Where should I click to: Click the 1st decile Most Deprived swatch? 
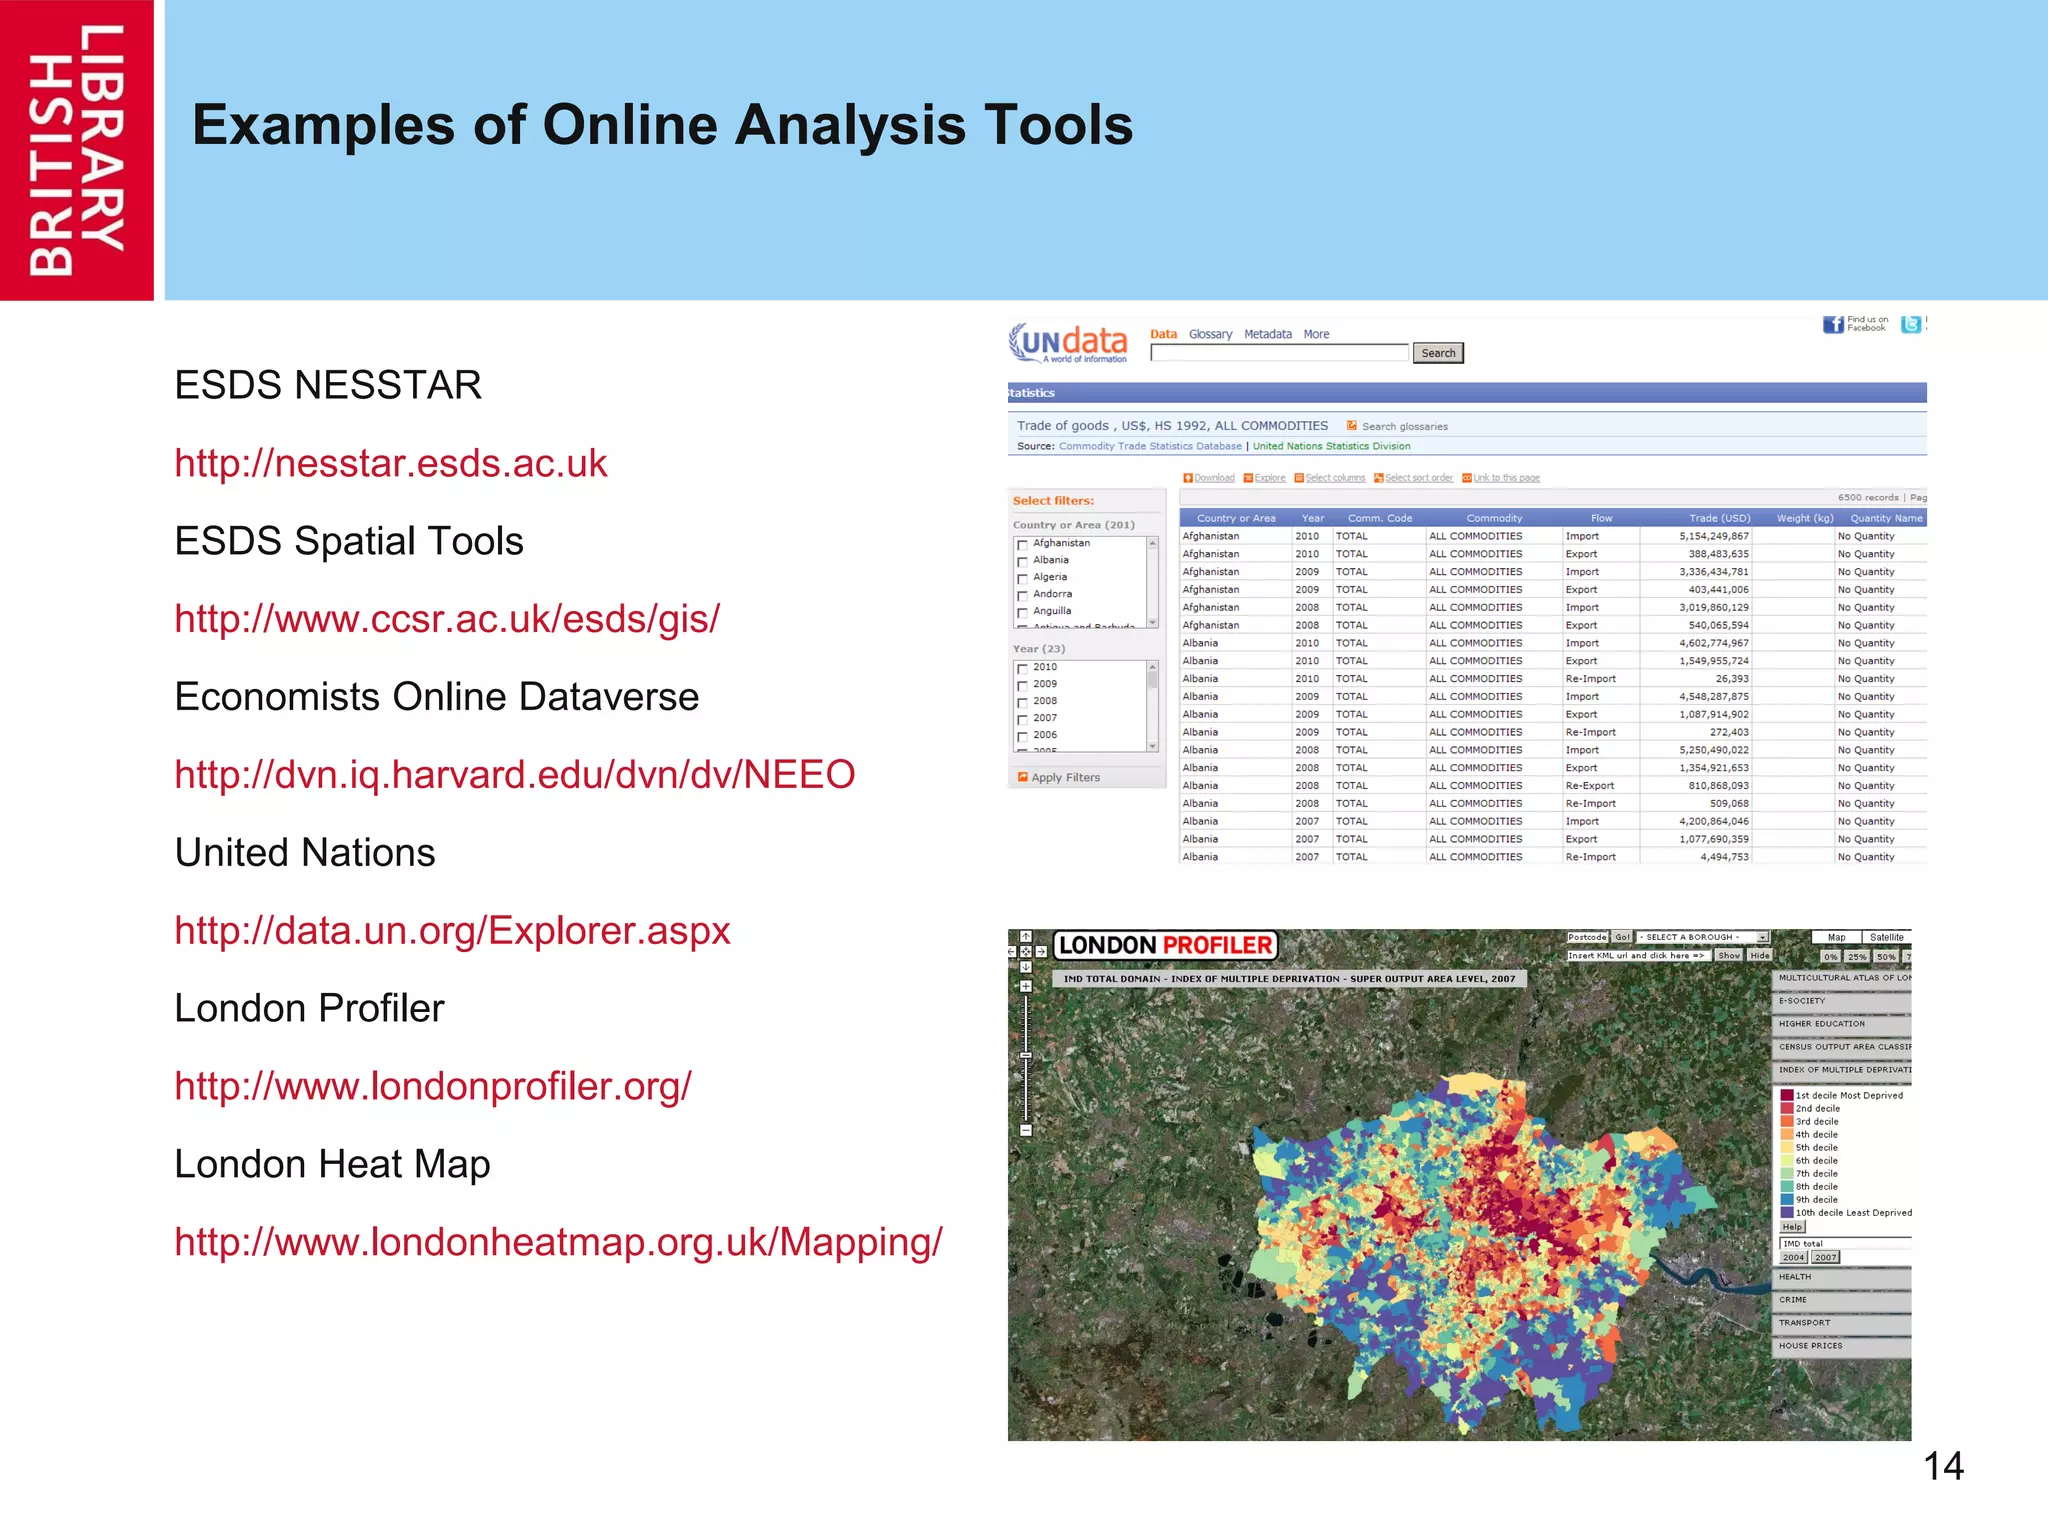tap(1787, 1095)
